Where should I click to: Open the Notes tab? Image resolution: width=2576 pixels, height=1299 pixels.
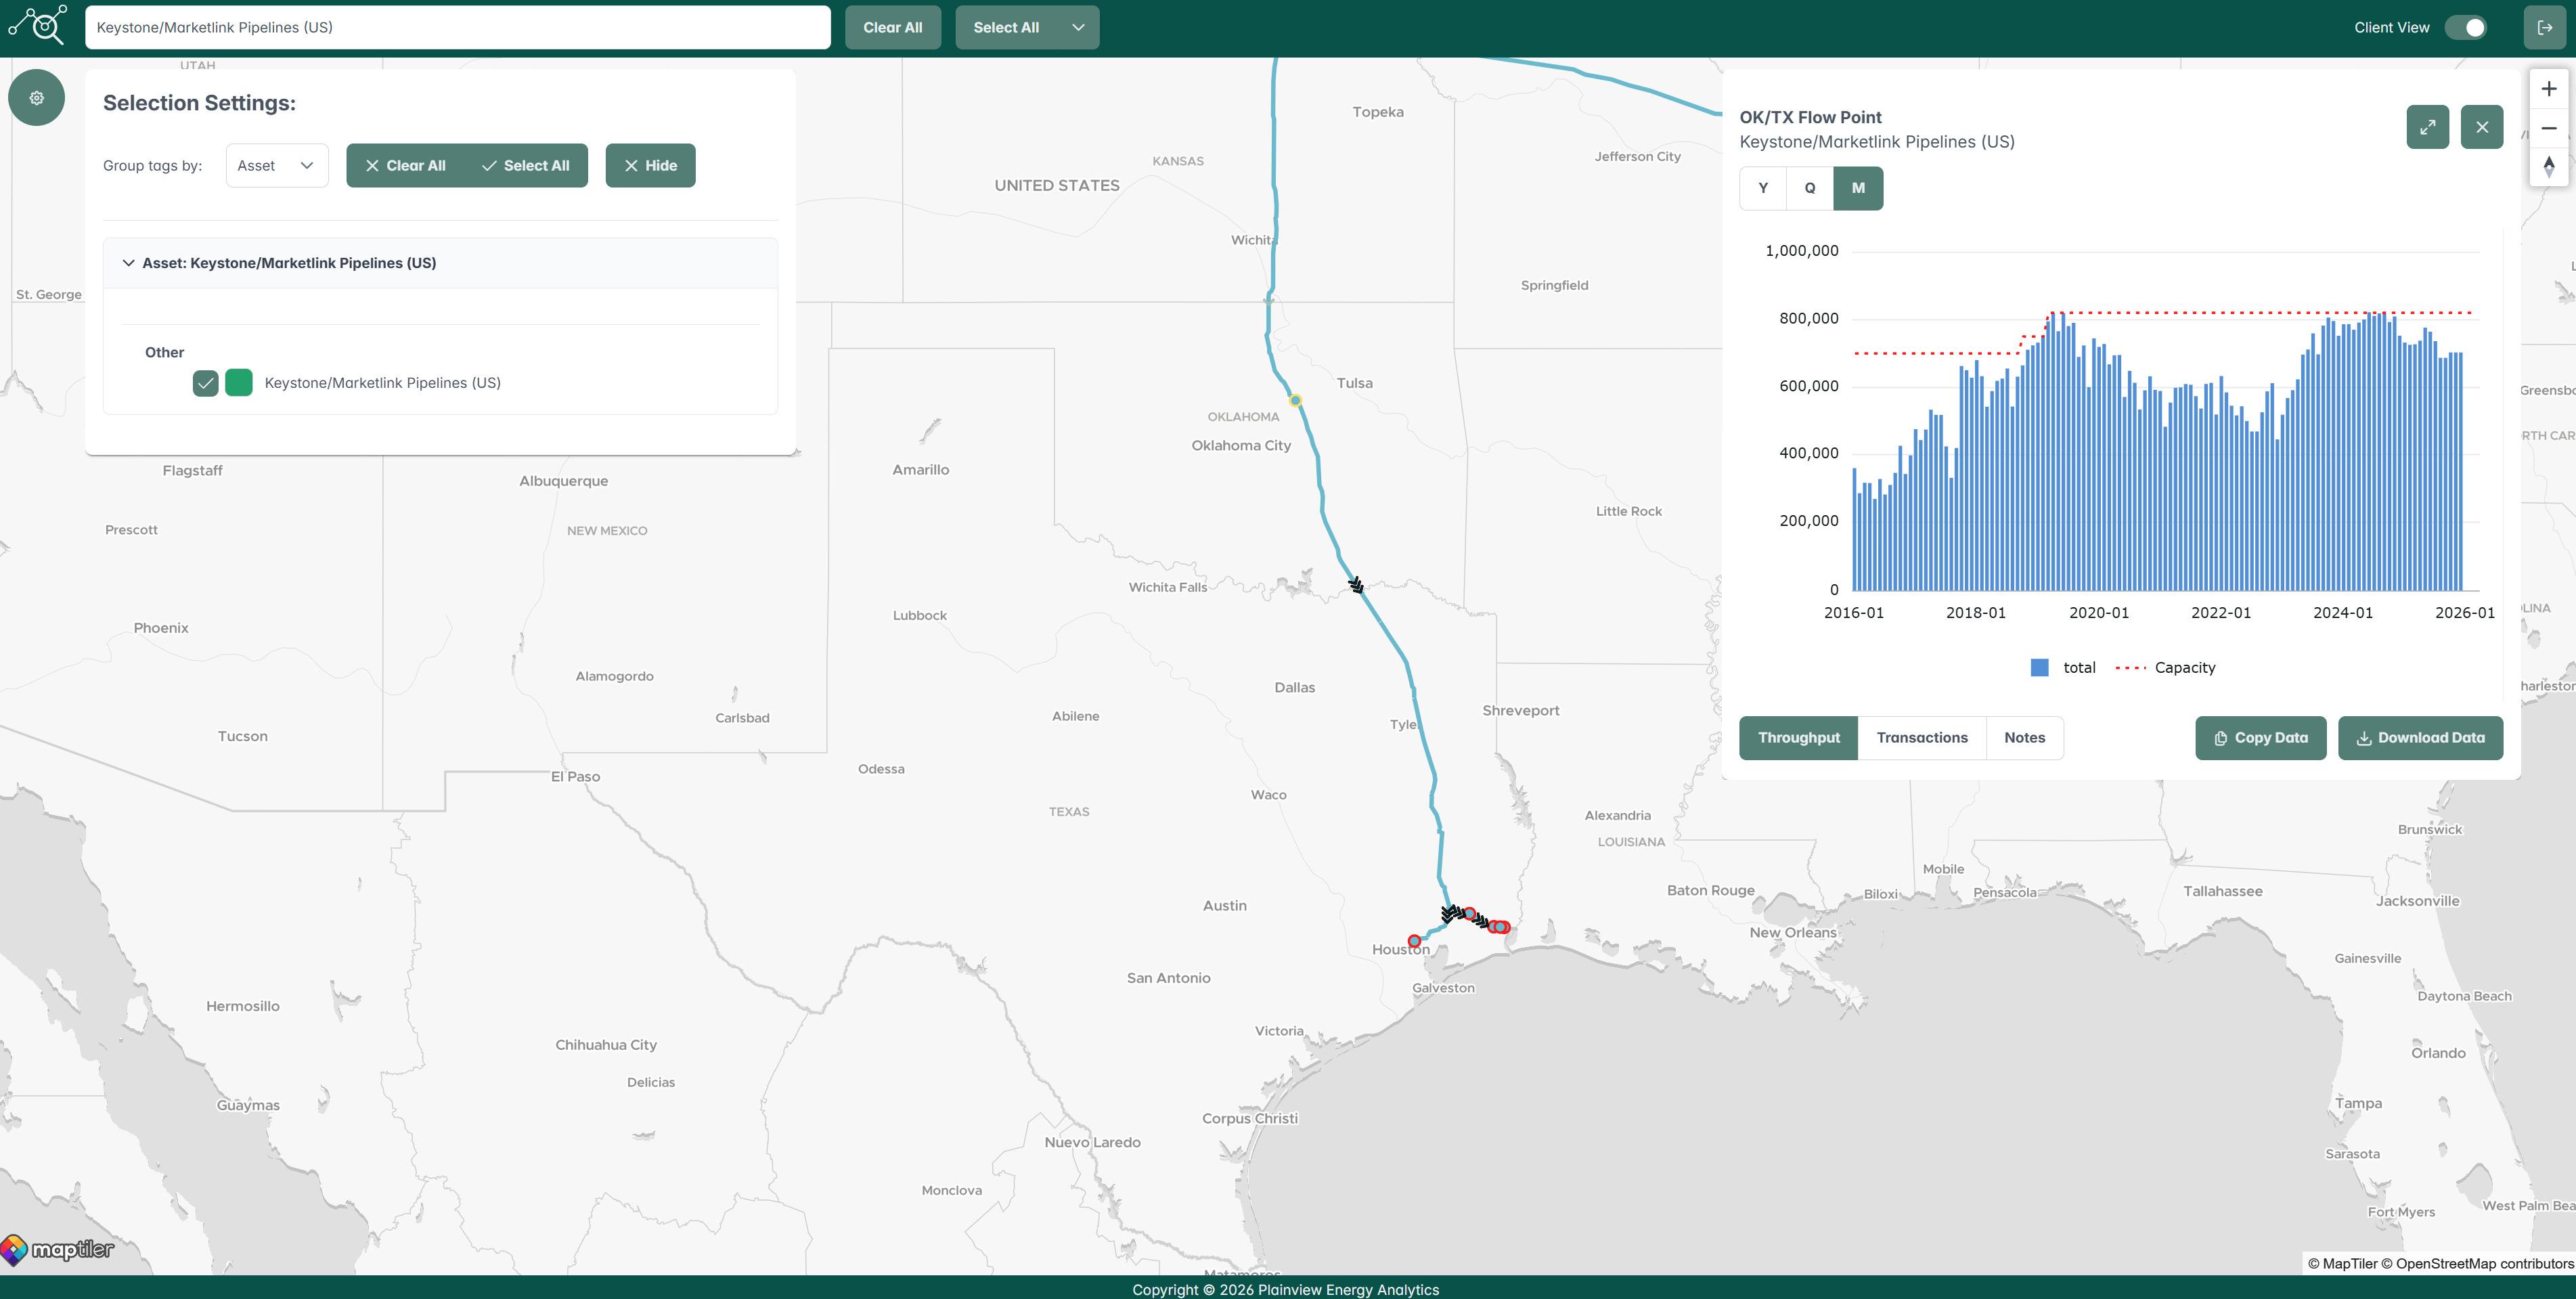coord(2024,738)
